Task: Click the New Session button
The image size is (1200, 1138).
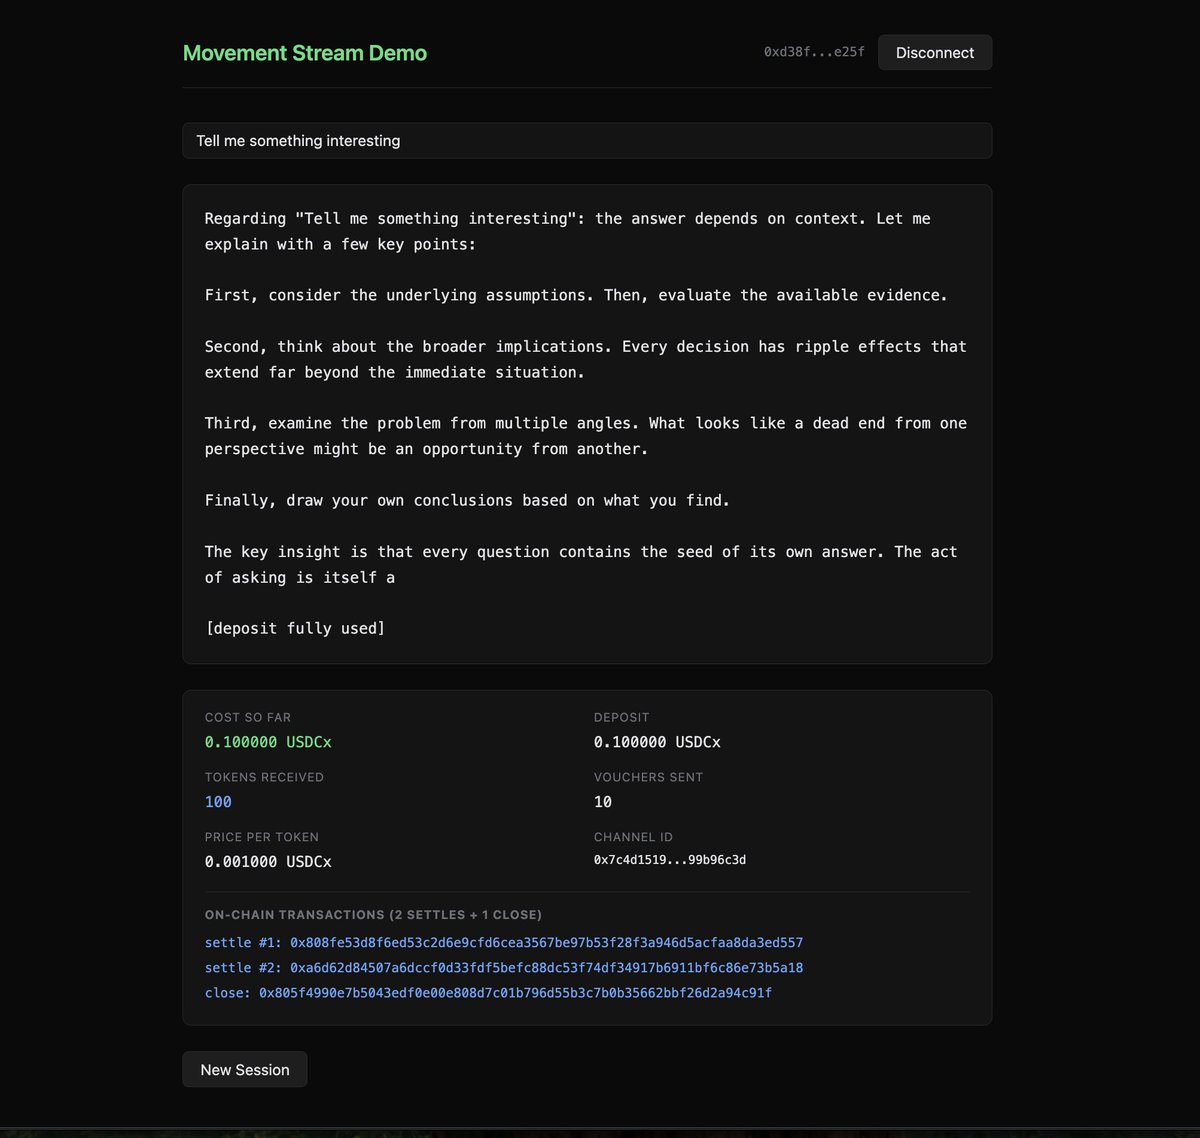Action: pos(245,1069)
